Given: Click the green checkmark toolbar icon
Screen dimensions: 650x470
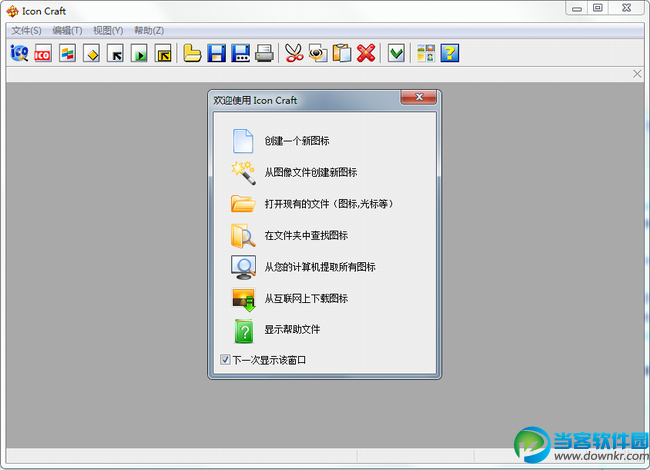Looking at the screenshot, I should click(x=396, y=53).
